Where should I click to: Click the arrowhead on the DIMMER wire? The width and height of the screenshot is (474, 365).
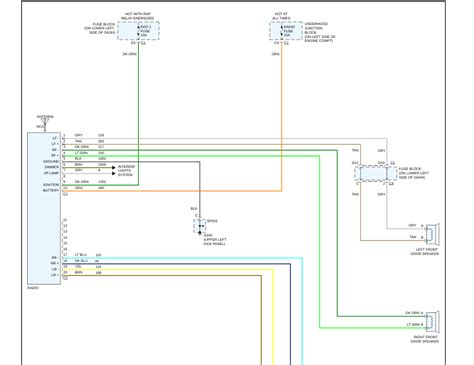click(x=114, y=167)
